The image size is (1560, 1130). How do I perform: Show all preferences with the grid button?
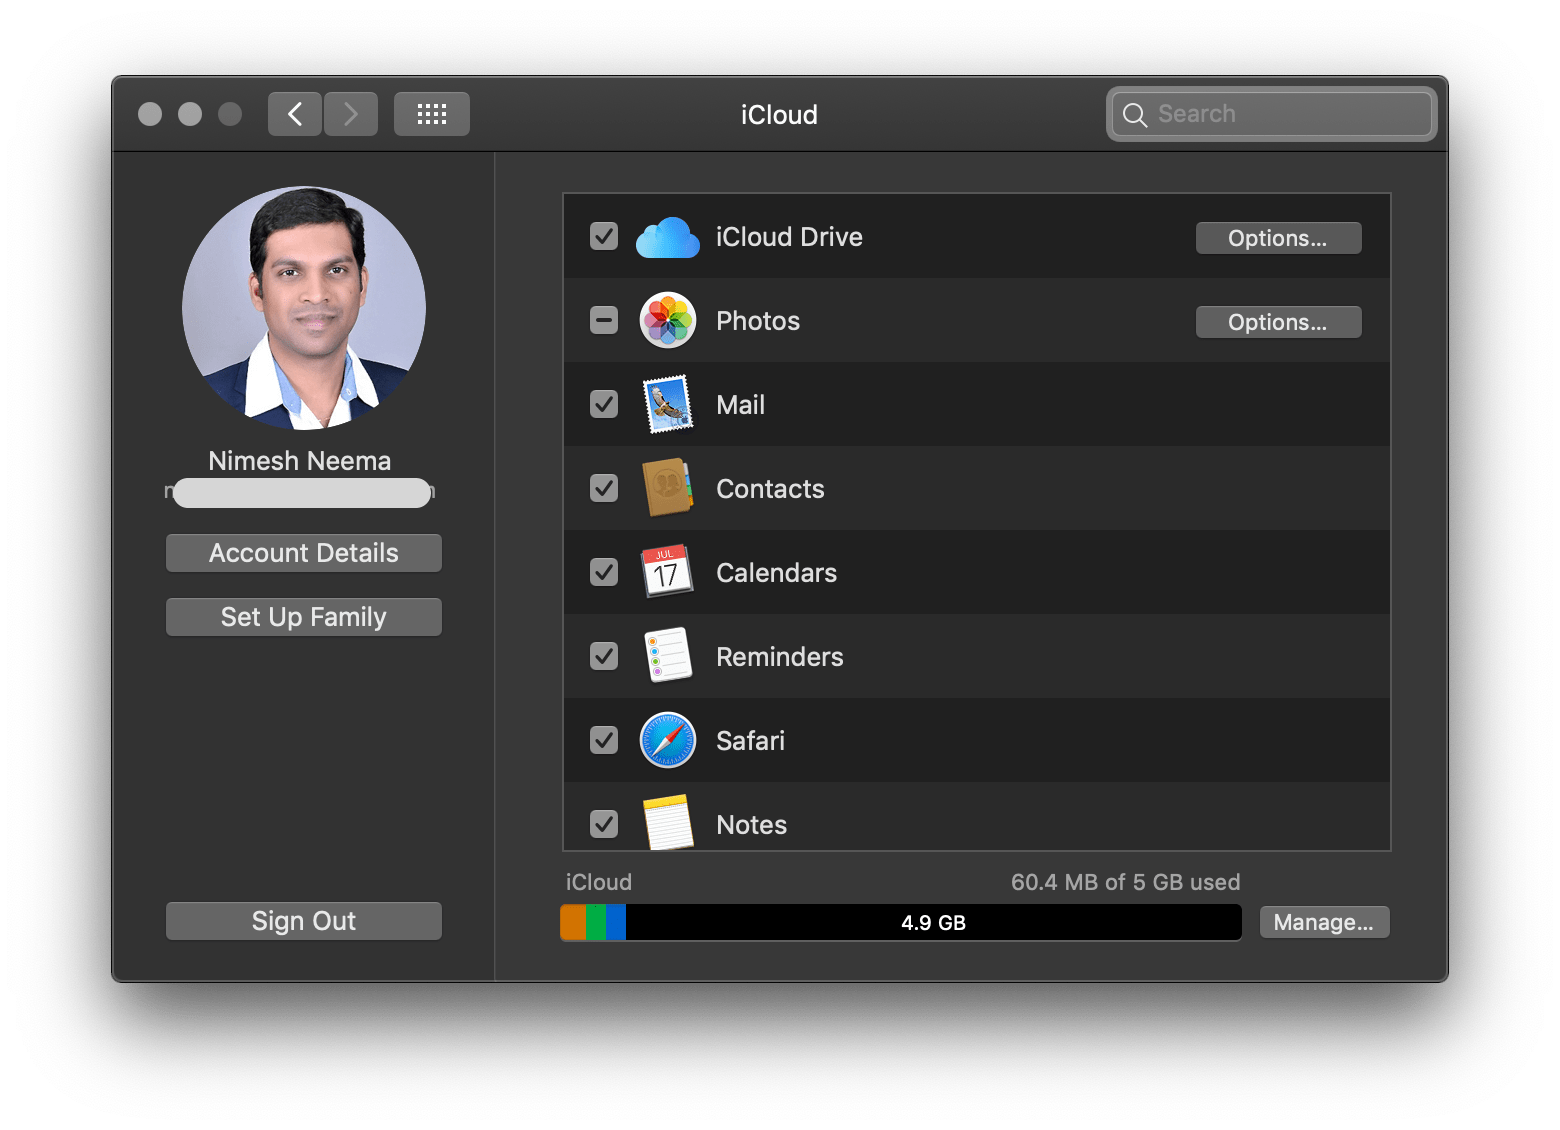coord(432,114)
